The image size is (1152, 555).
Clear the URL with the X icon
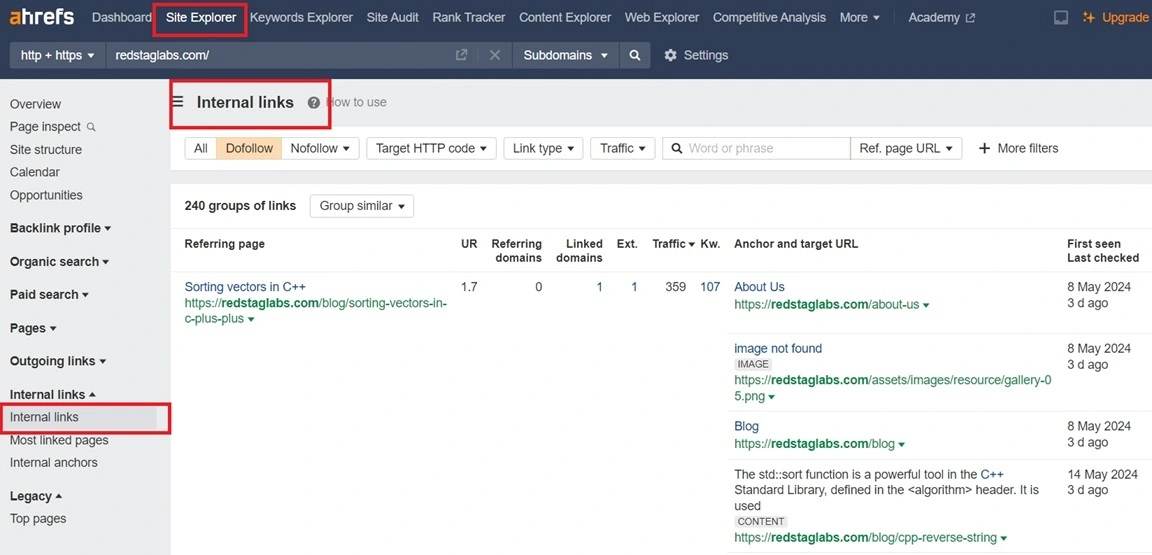495,56
